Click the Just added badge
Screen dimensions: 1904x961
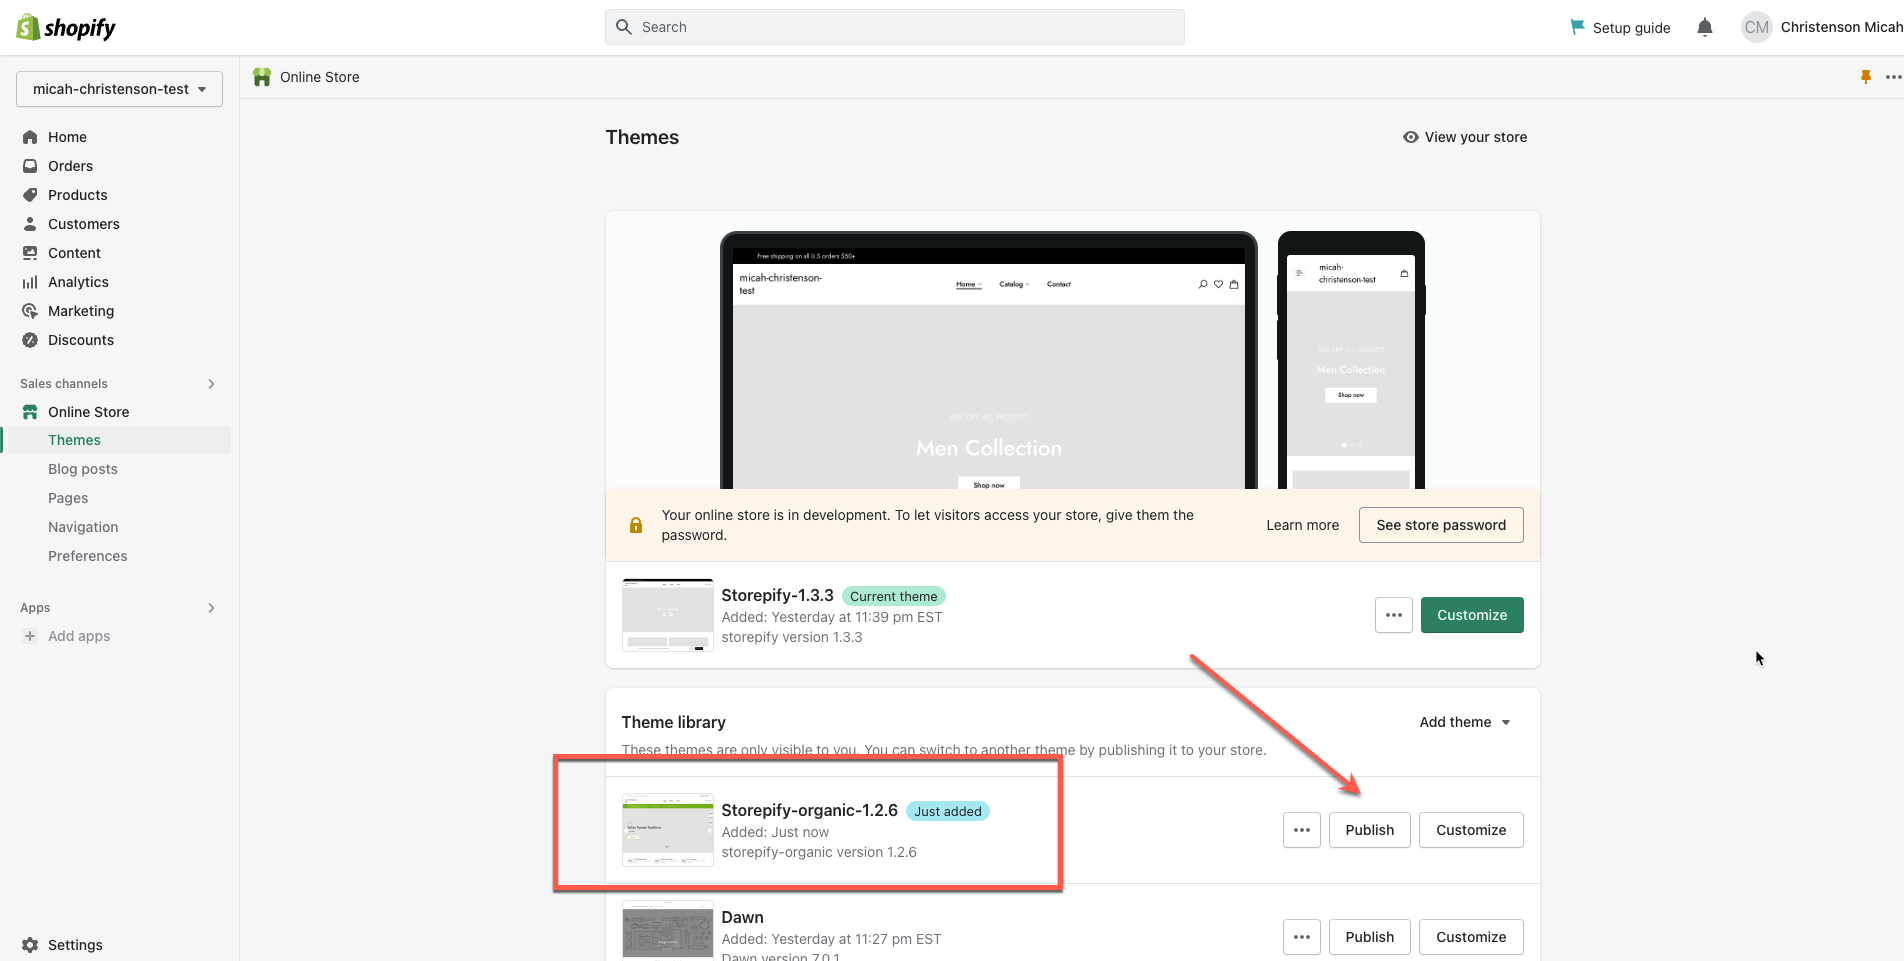coord(948,811)
